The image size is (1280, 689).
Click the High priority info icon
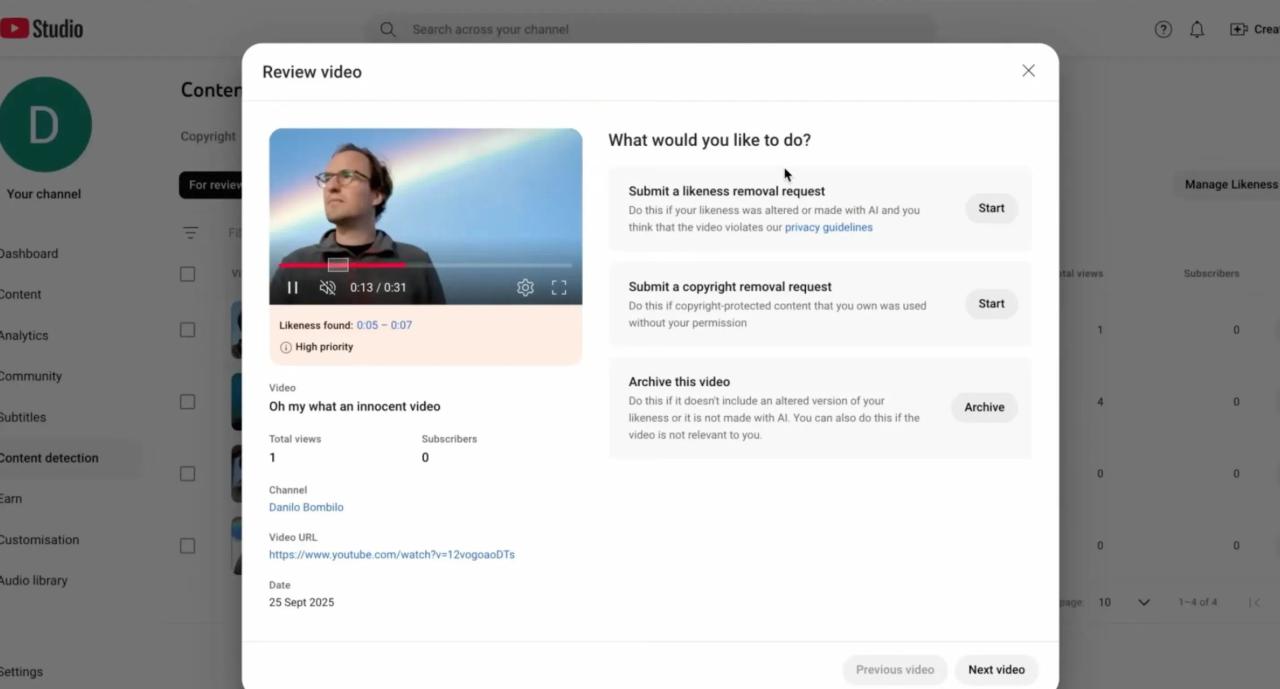tap(286, 347)
